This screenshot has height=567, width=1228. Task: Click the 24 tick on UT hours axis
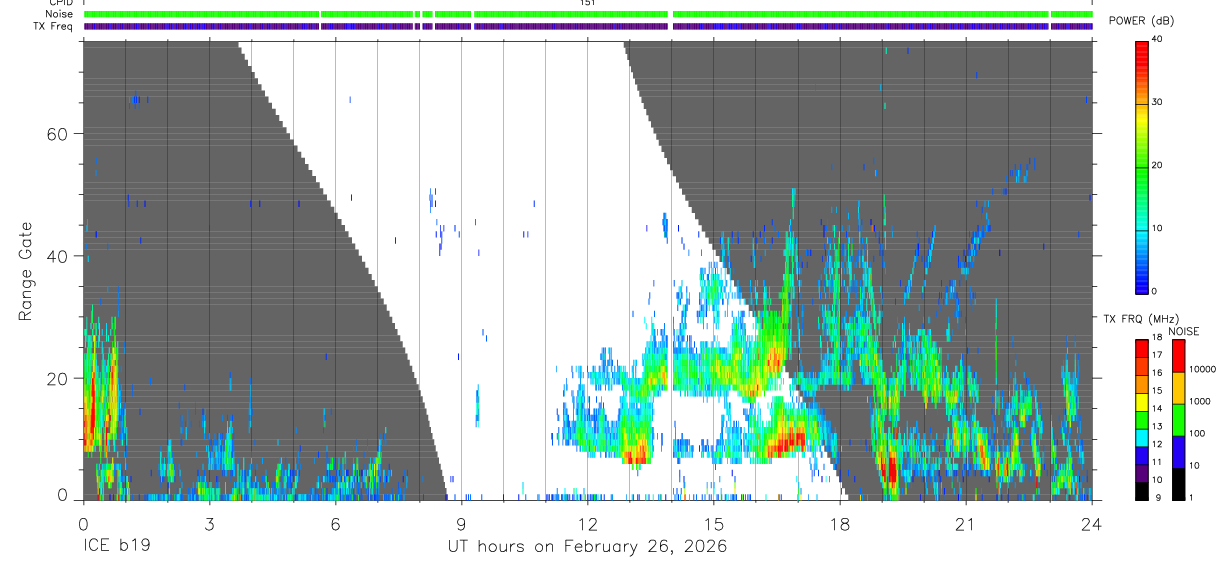coord(1092,522)
